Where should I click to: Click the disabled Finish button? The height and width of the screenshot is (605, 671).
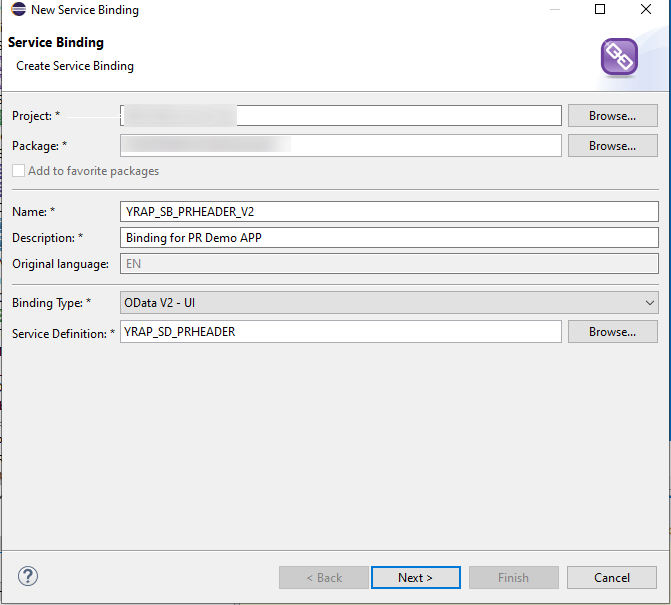click(514, 578)
